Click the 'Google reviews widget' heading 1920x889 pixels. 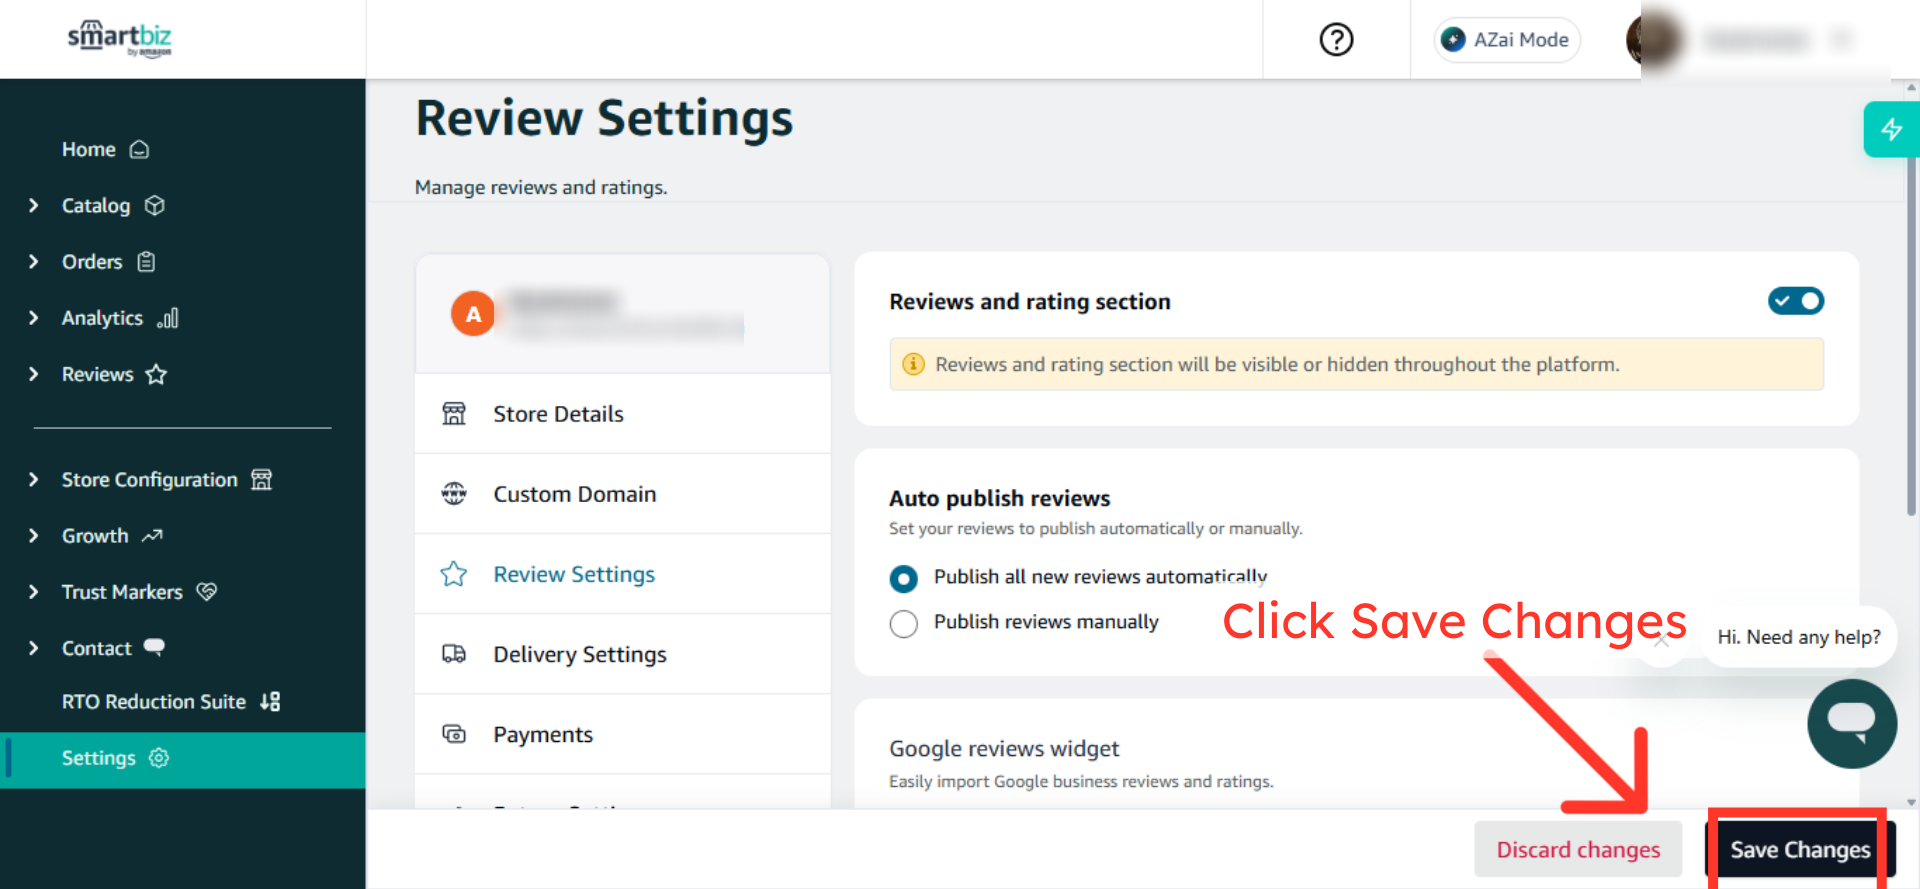[x=1004, y=749]
